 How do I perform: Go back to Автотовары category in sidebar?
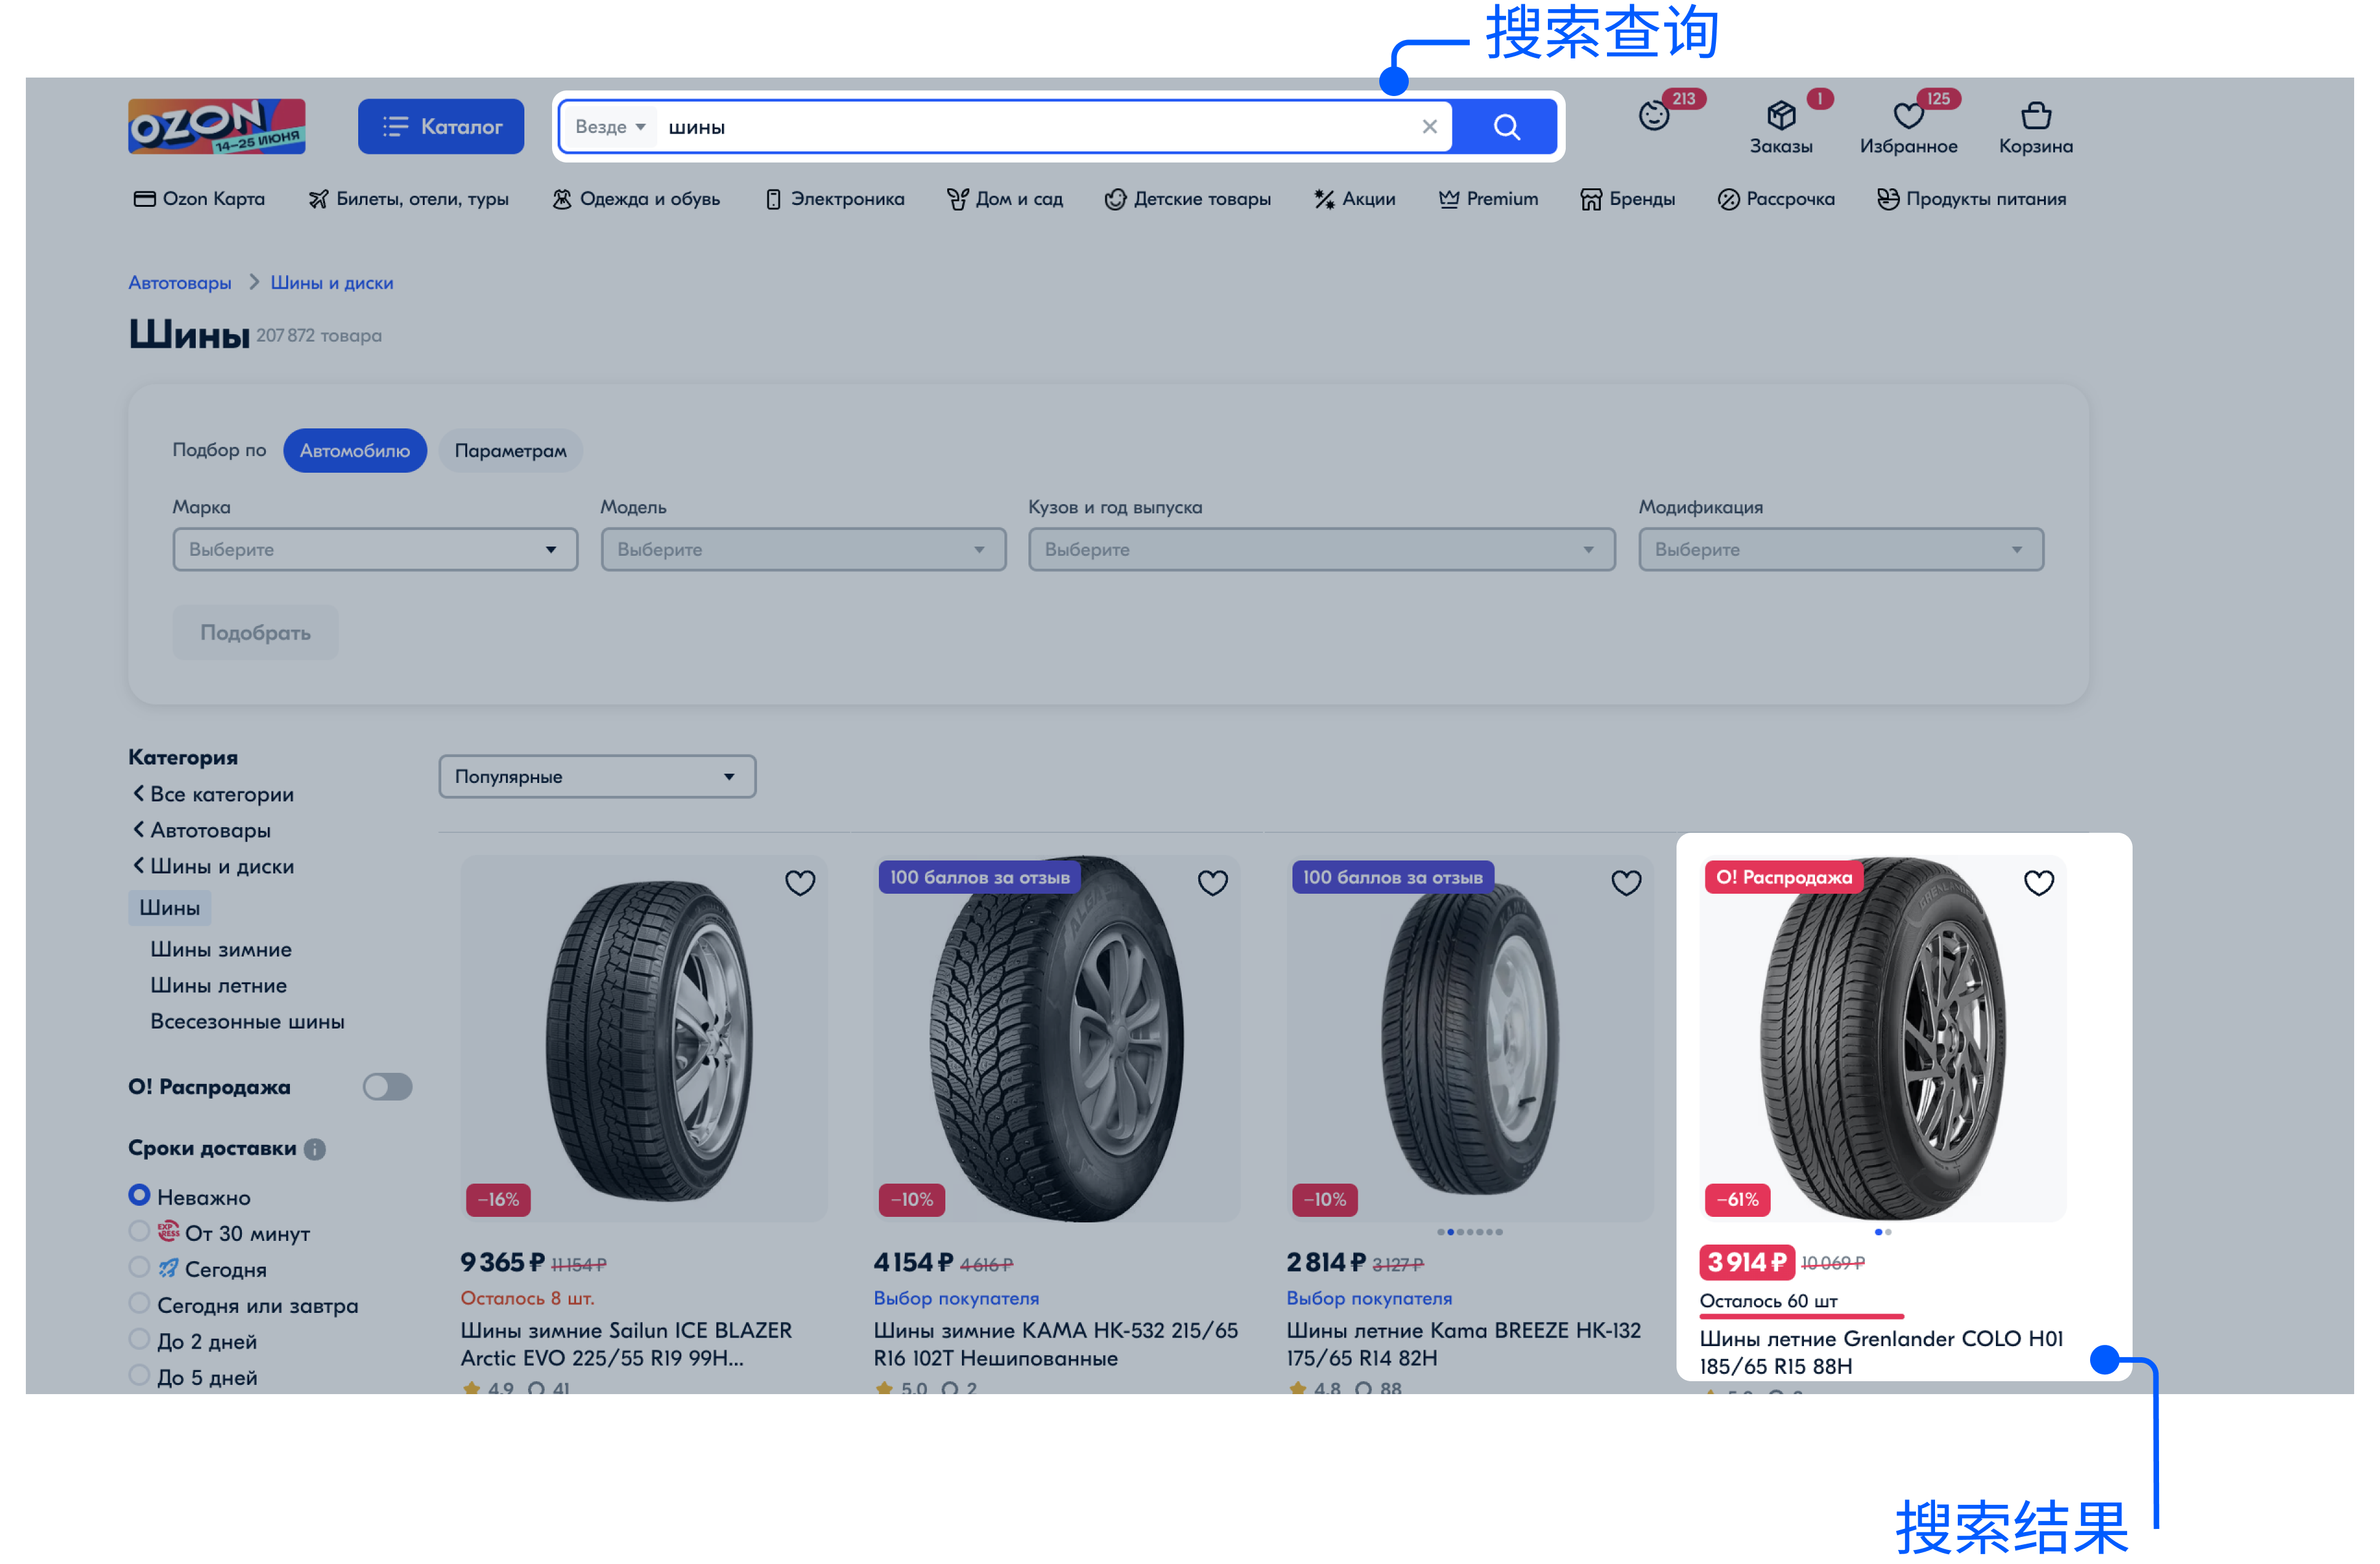pos(202,830)
